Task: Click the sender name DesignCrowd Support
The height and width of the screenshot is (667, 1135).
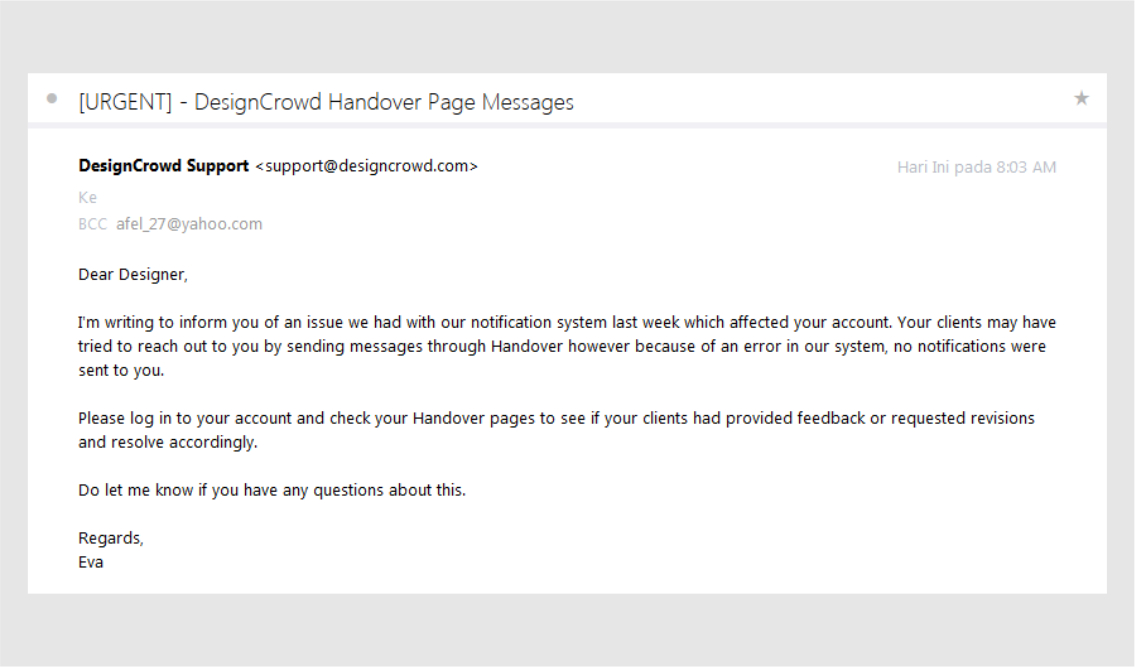Action: click(x=163, y=166)
